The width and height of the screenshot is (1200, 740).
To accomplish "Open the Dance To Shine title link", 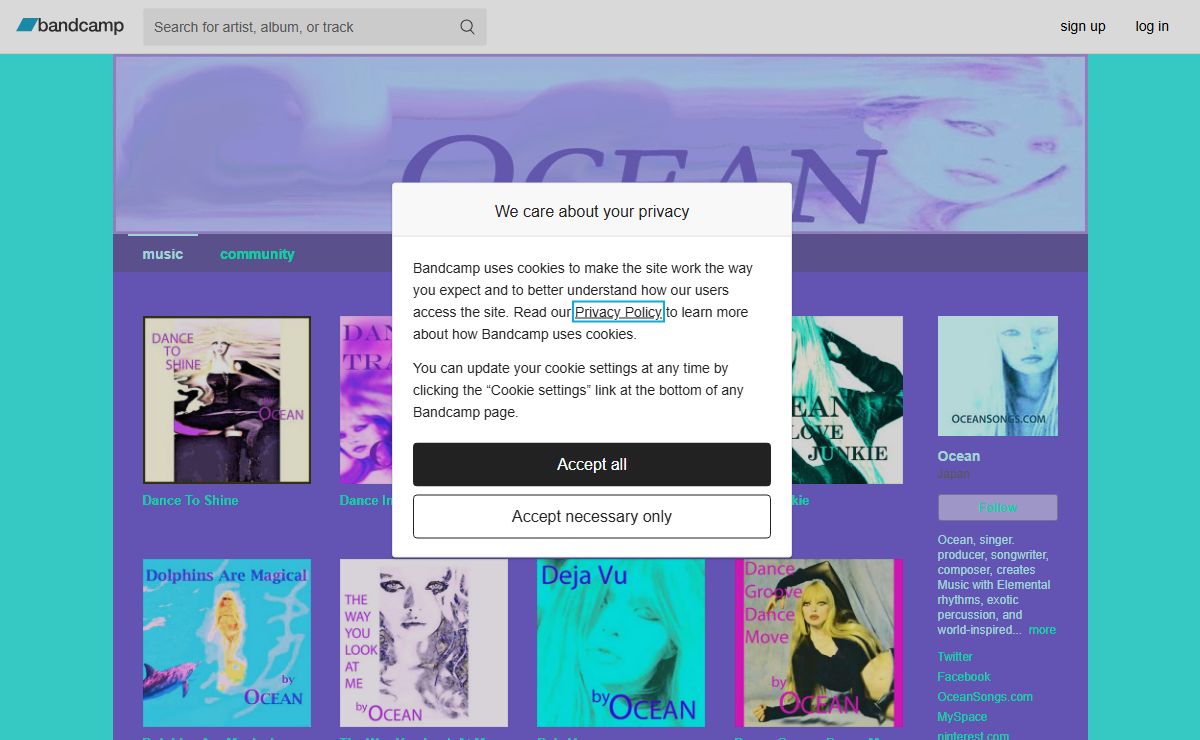I will click(x=190, y=500).
